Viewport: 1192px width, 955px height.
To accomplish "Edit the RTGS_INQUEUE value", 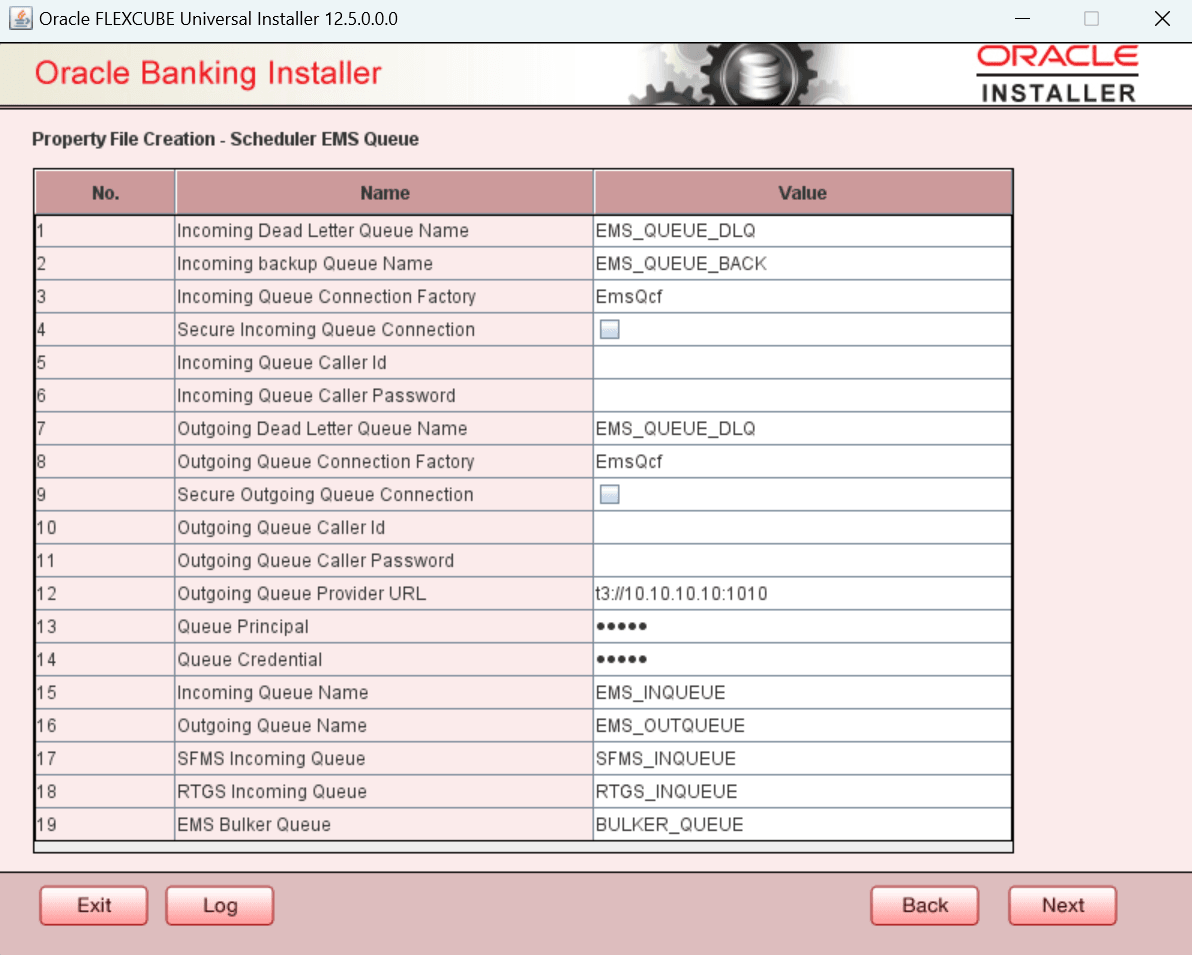I will (x=802, y=792).
